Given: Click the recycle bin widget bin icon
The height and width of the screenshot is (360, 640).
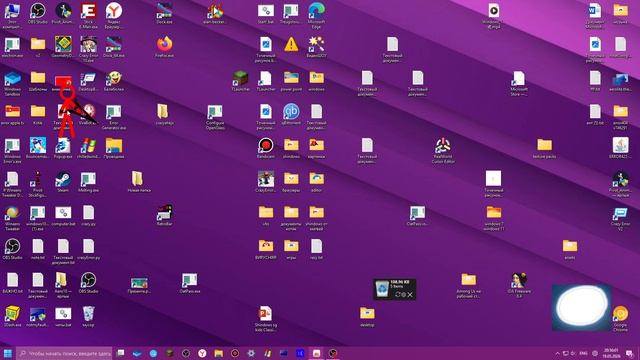Looking at the screenshot, I should [382, 289].
